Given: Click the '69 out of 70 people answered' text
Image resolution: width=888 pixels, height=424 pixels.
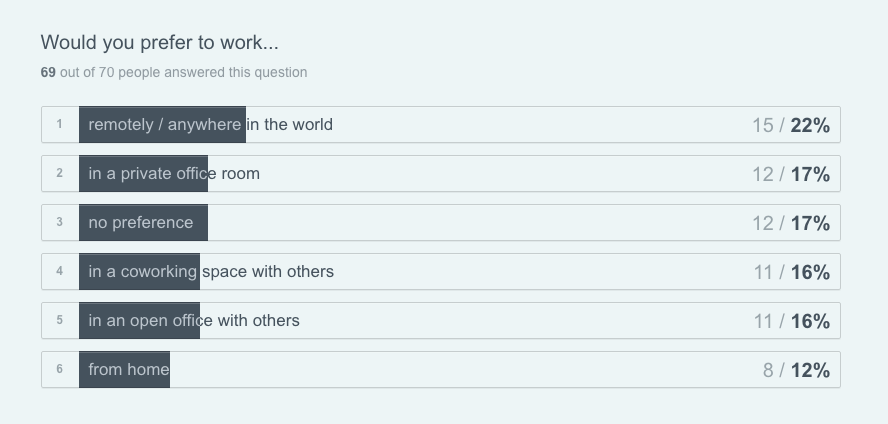Looking at the screenshot, I should click(174, 72).
